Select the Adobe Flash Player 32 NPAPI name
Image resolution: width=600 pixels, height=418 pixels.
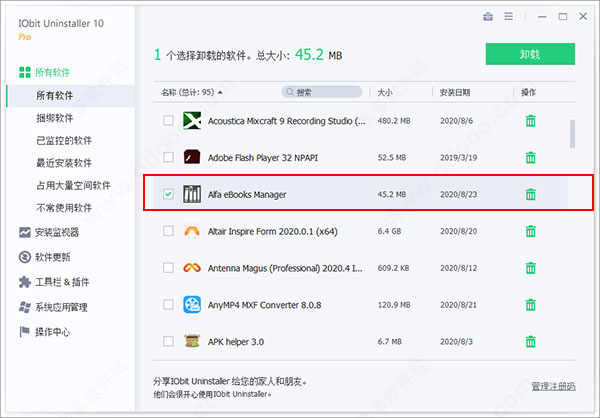[263, 158]
